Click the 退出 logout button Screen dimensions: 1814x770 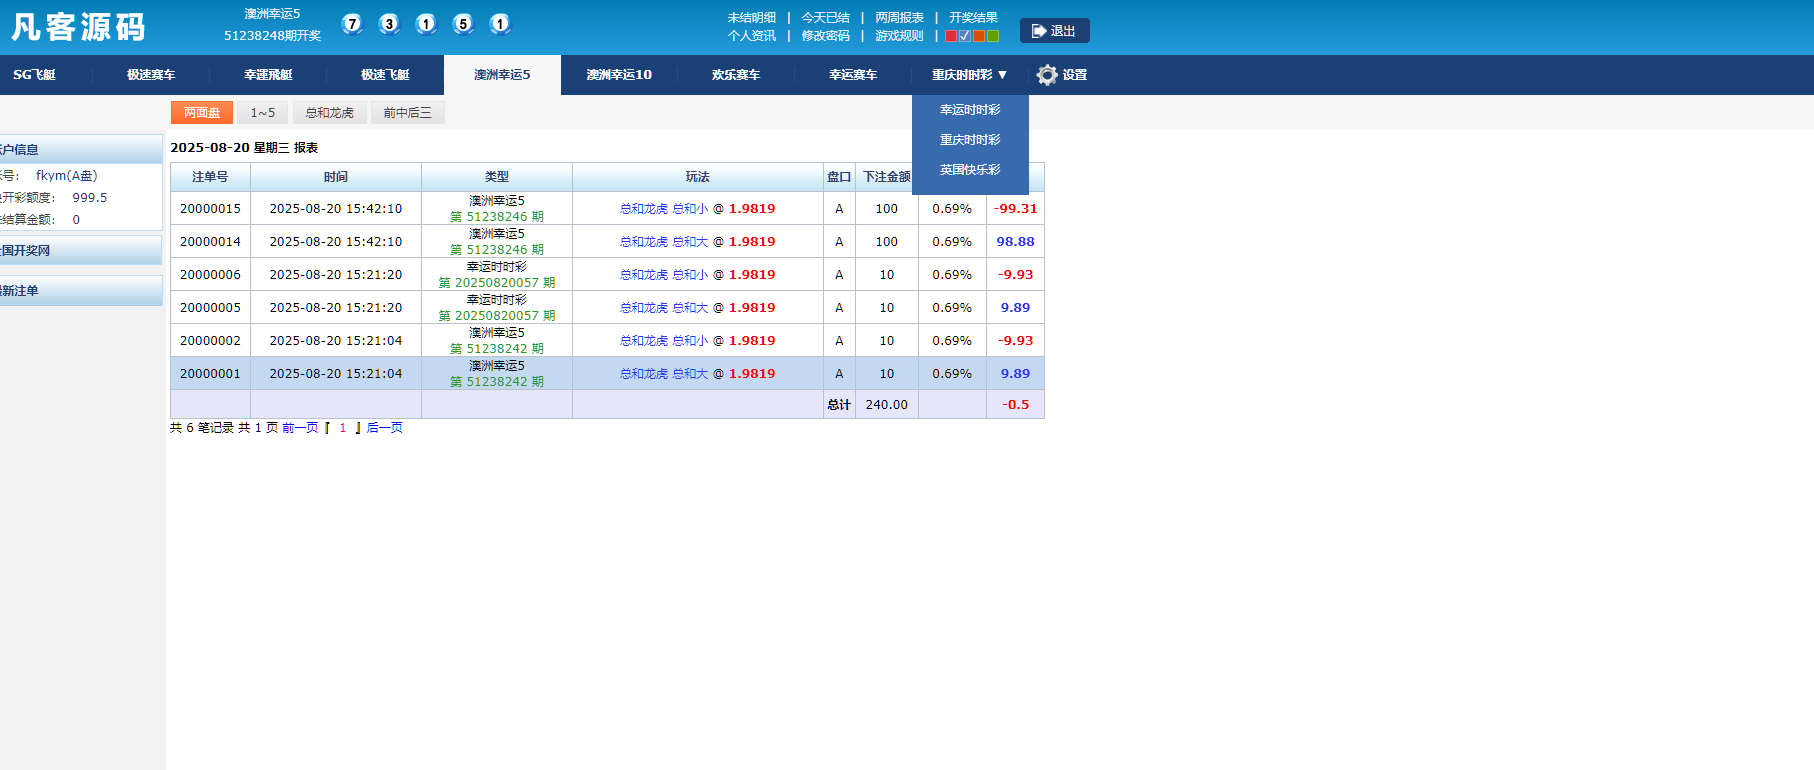tap(1054, 31)
